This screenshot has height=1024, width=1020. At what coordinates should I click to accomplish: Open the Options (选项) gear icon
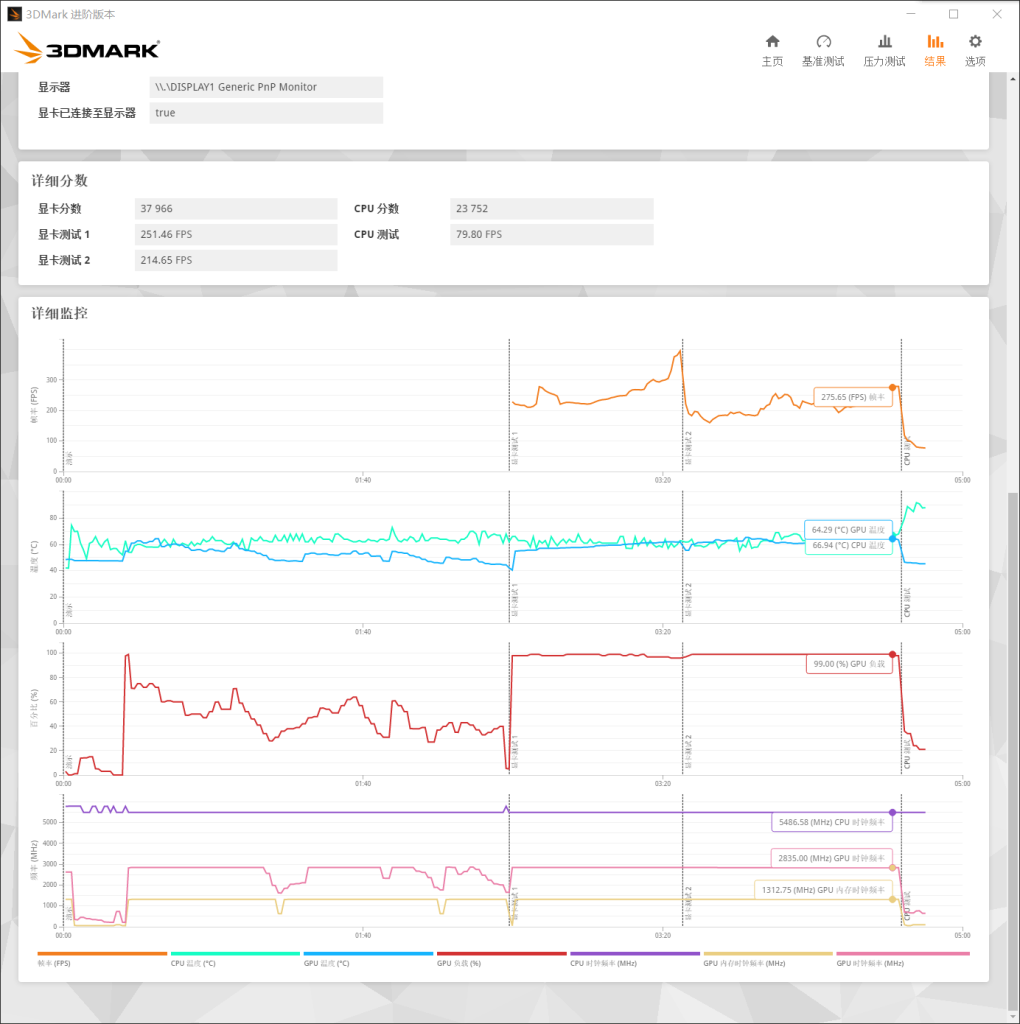975,50
